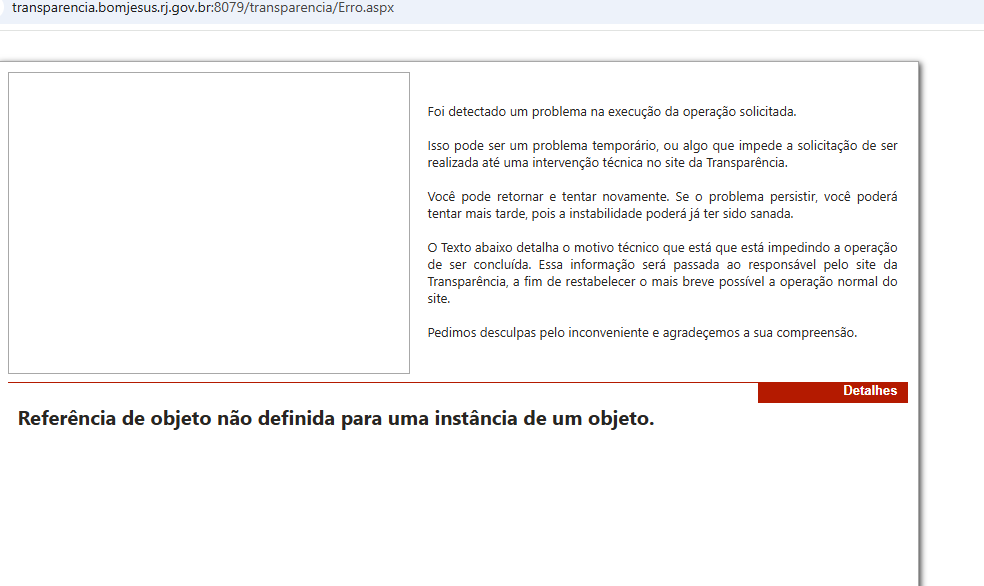The width and height of the screenshot is (984, 586).
Task: Open the red Detalhes tab
Action: pyautogui.click(x=833, y=392)
